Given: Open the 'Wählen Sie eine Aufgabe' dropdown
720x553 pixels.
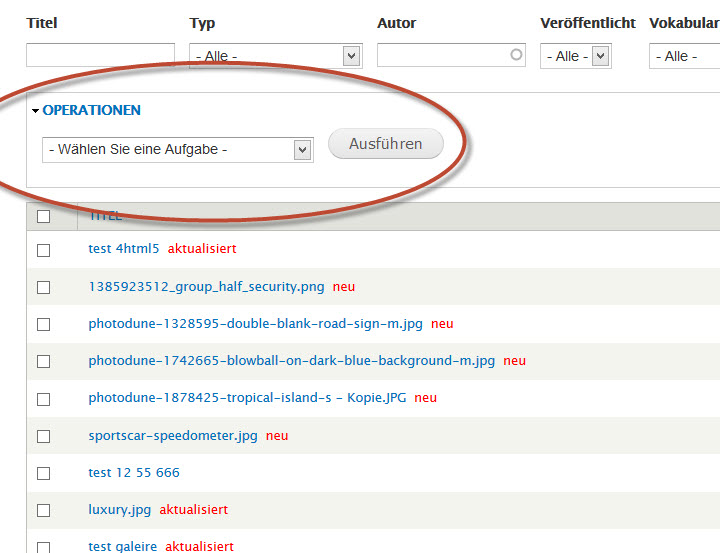Looking at the screenshot, I should [178, 150].
